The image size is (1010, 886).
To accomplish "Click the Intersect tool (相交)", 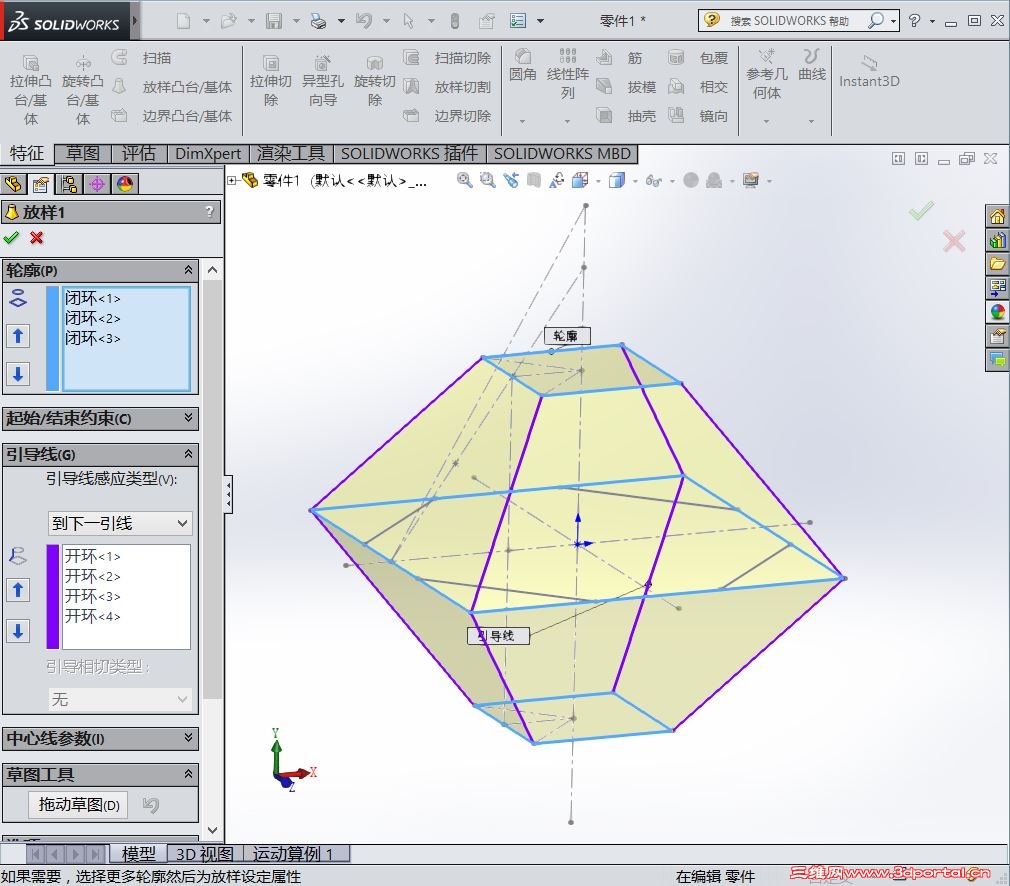I will 698,87.
